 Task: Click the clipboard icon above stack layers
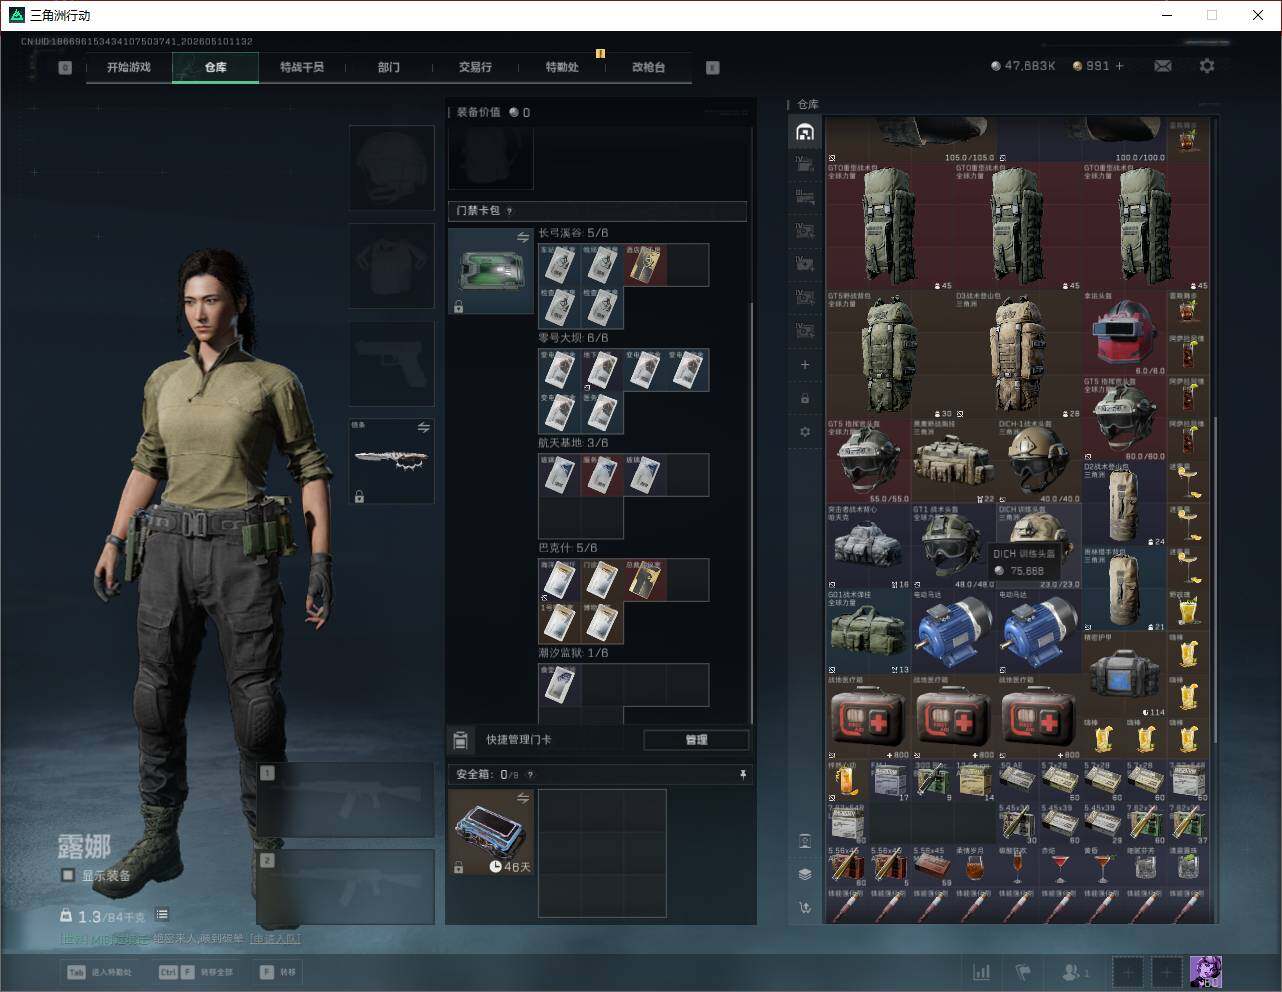coord(805,840)
